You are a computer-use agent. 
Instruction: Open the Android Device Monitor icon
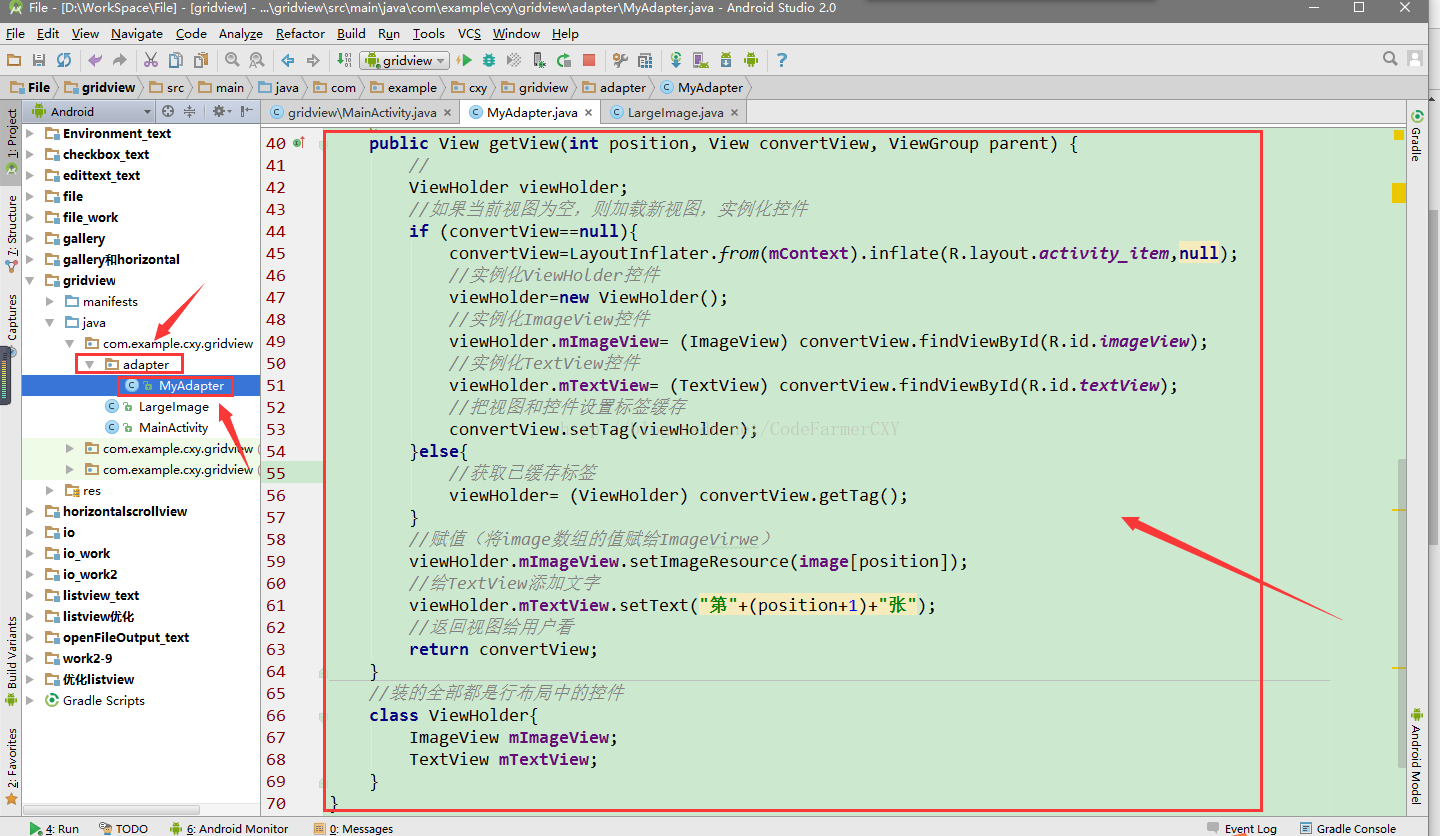[x=751, y=60]
